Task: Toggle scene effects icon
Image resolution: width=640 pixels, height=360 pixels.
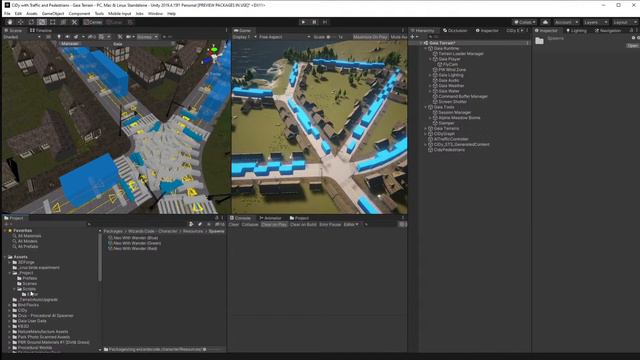Action: pos(77,37)
